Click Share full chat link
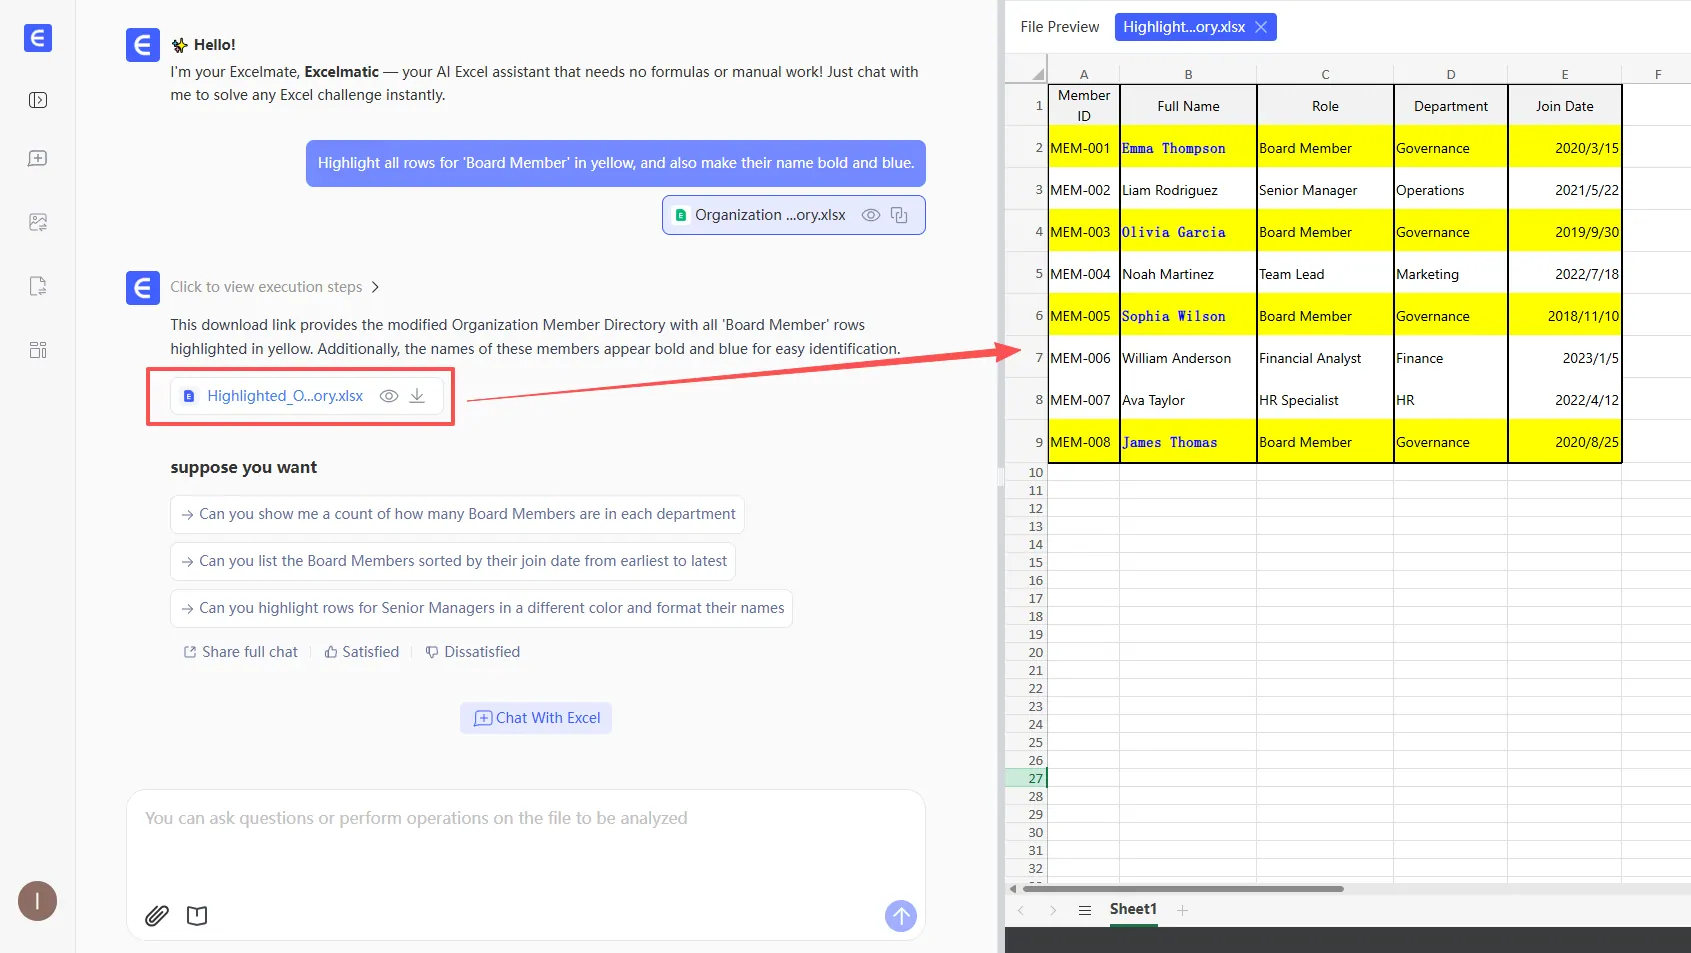Screen dimensions: 1691x953 pos(240,652)
